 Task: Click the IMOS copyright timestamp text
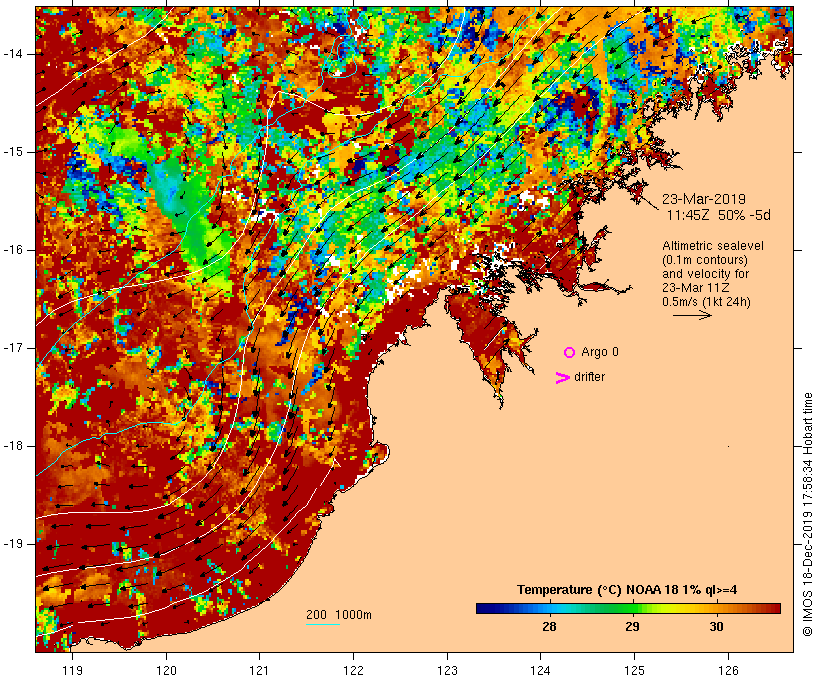click(x=807, y=514)
